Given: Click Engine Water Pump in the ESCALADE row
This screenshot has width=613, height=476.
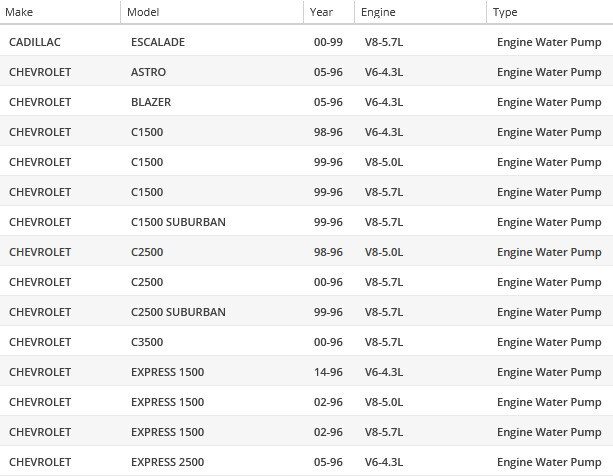Looking at the screenshot, I should [549, 42].
